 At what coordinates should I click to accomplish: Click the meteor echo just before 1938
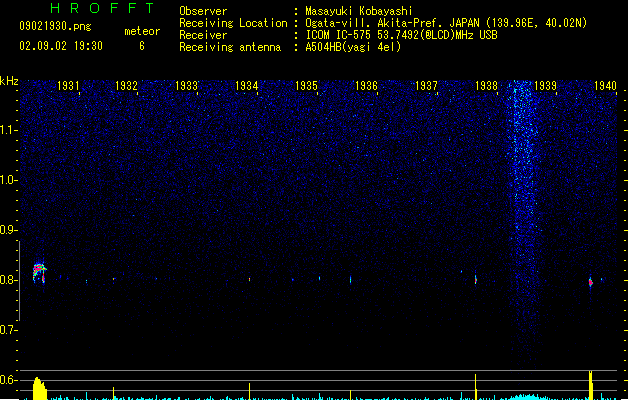tap(476, 279)
